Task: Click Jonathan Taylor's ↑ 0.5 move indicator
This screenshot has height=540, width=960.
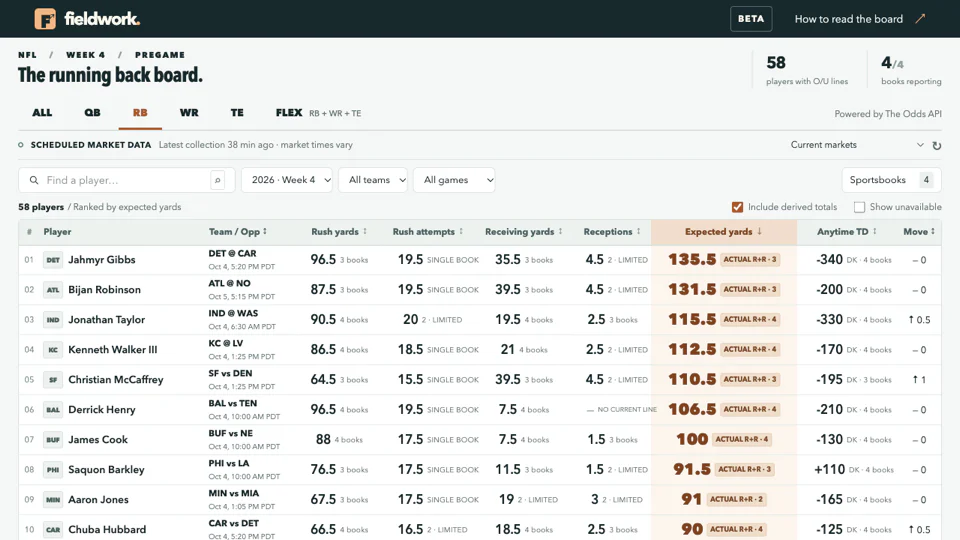Action: (x=919, y=320)
